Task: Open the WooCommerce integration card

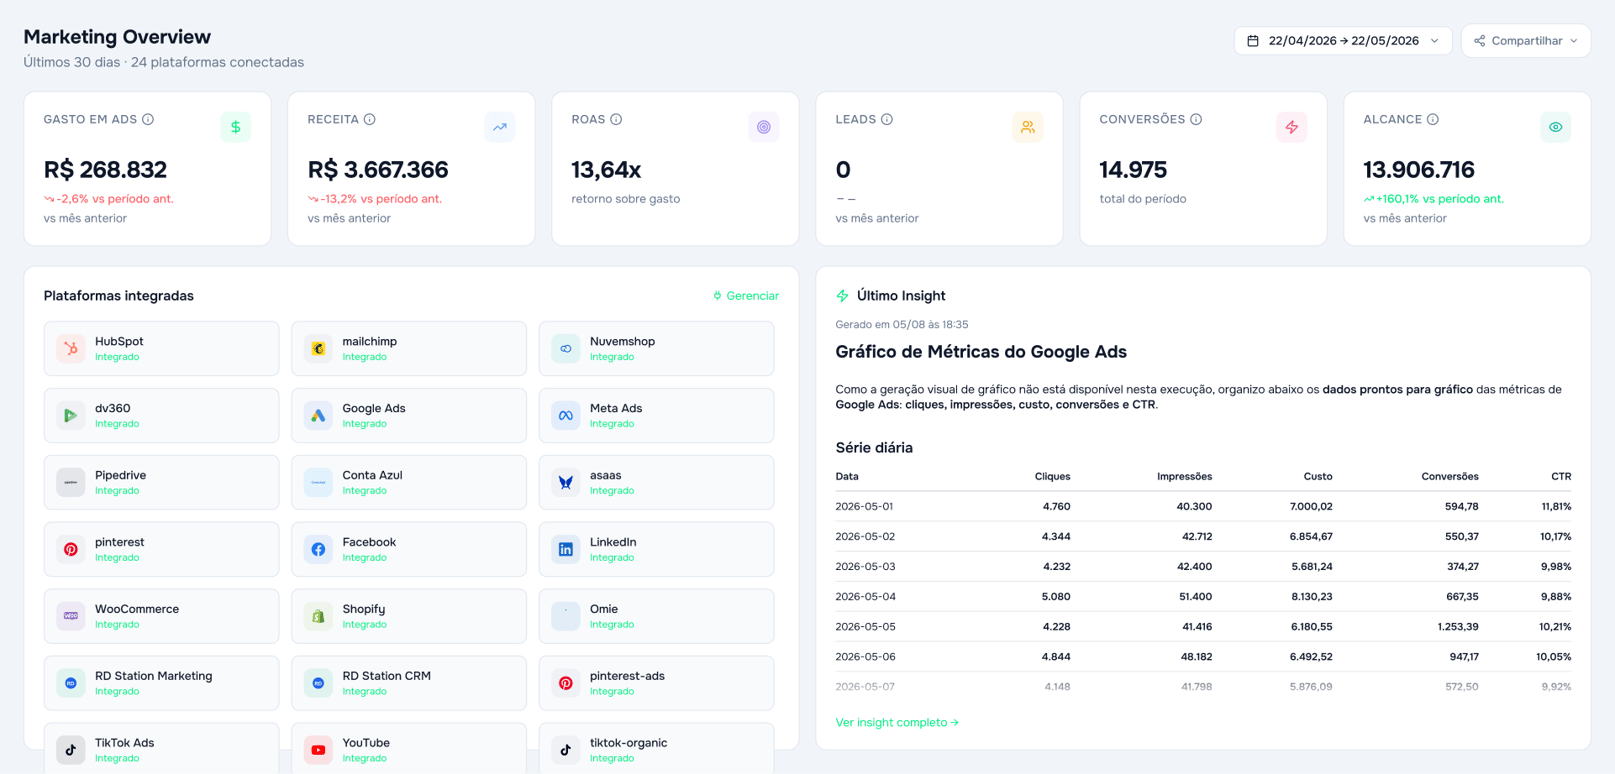Action: (x=161, y=617)
